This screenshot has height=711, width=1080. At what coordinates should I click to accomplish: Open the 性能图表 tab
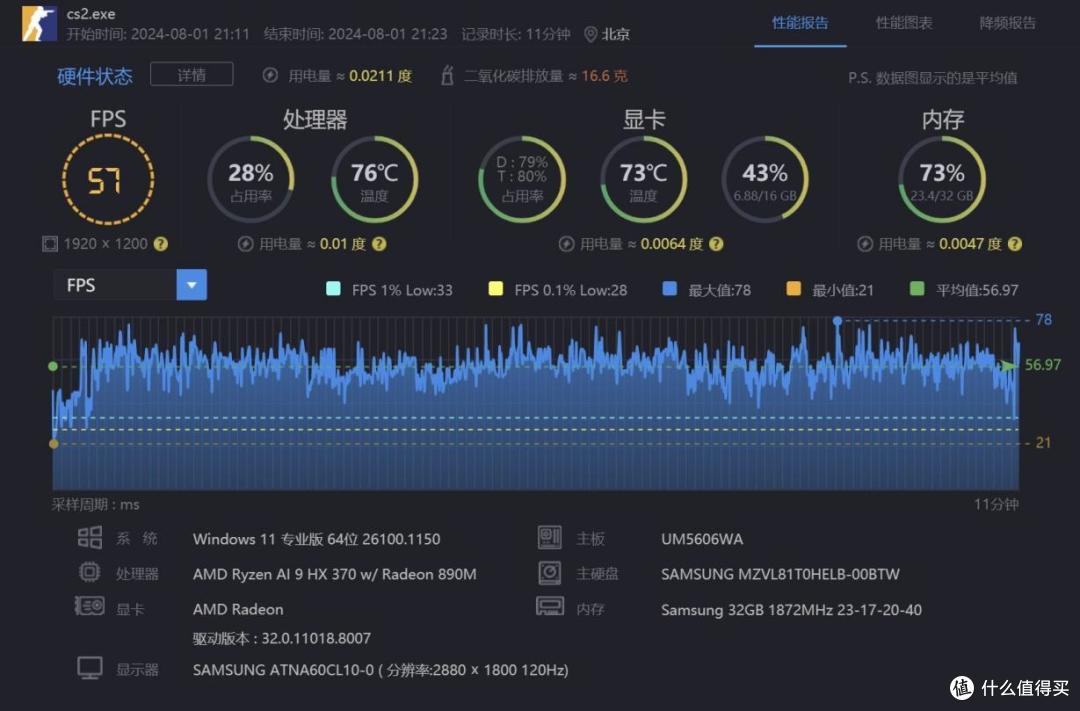pos(904,23)
